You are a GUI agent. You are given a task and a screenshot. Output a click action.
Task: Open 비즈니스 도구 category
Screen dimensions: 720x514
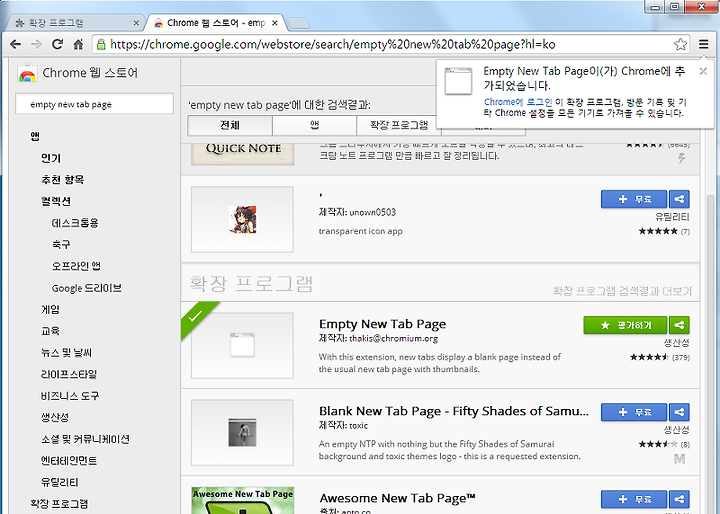(x=70, y=395)
